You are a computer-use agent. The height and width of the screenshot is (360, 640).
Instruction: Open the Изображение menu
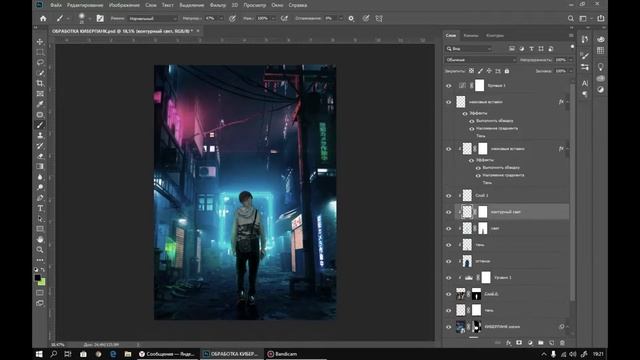coord(124,5)
